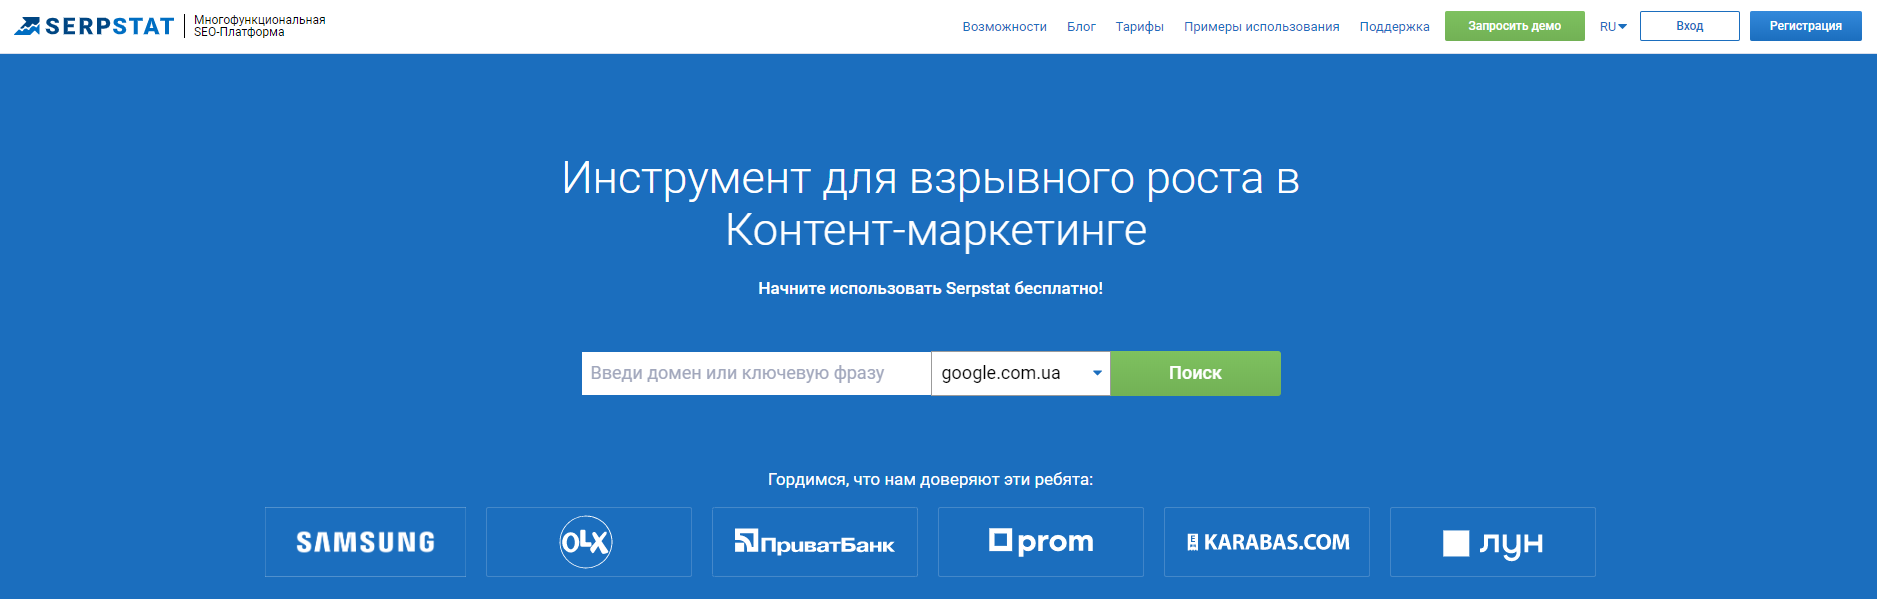
Task: Open the Возможности menu
Action: click(1004, 27)
